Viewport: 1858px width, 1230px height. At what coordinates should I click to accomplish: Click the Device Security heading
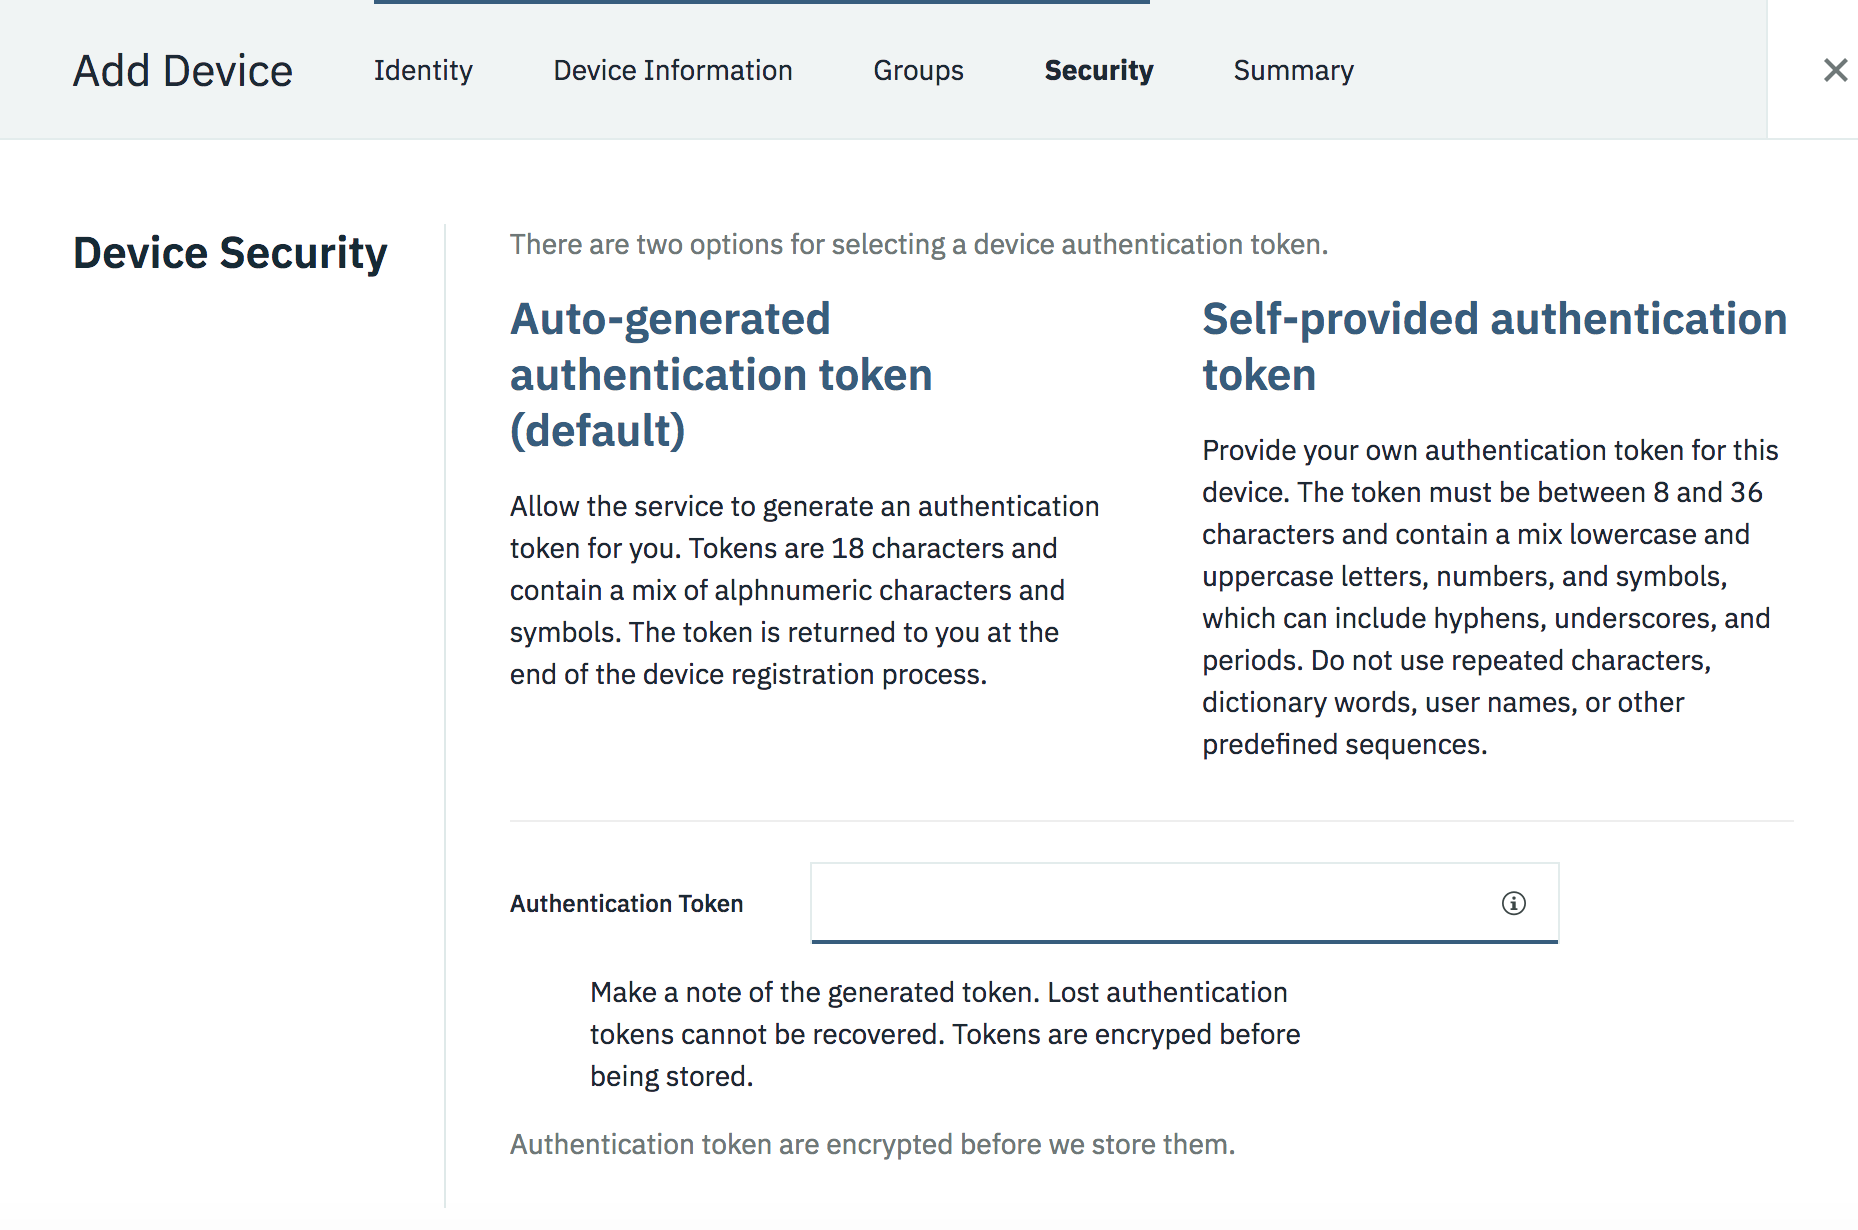230,253
